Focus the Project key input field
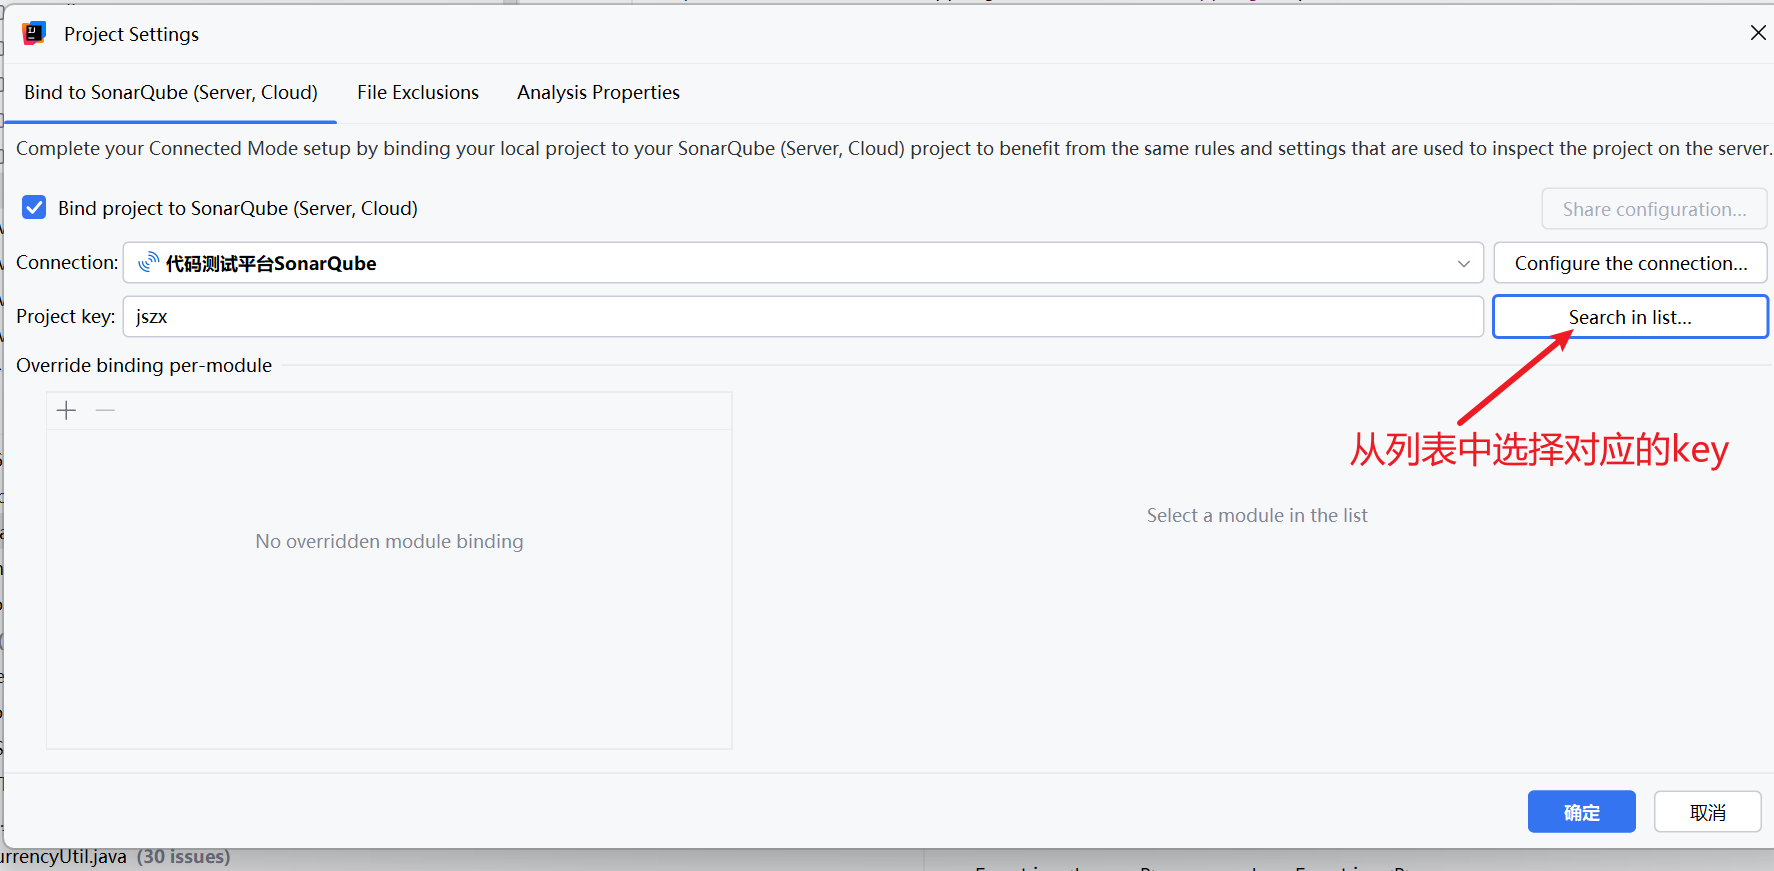 tap(803, 317)
